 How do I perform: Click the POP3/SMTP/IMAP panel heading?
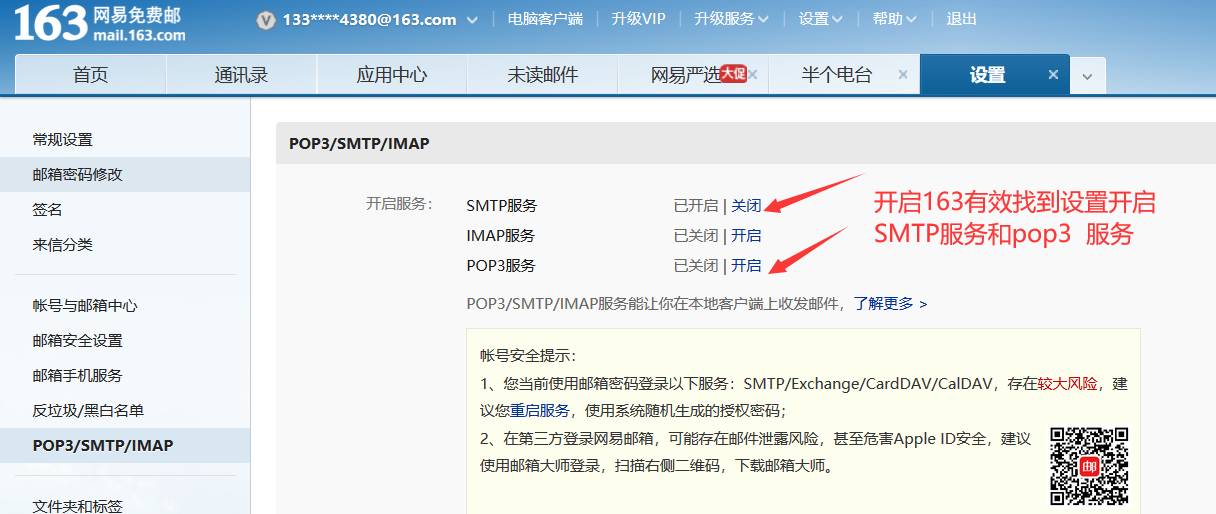point(359,143)
